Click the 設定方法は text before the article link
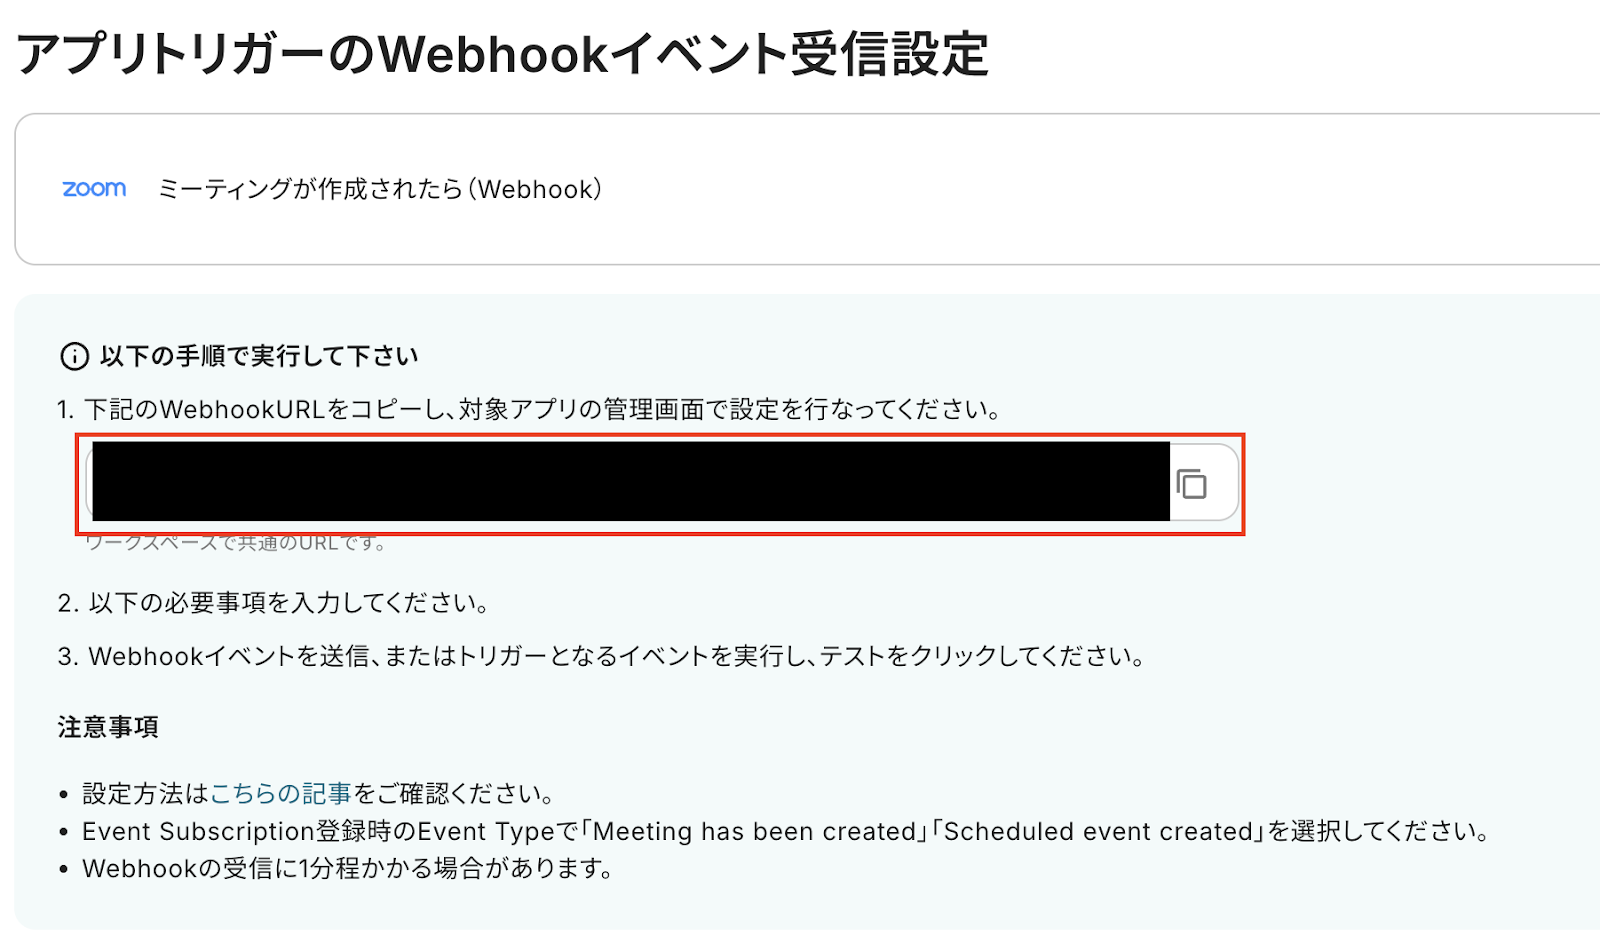The height and width of the screenshot is (943, 1600). pos(146,794)
